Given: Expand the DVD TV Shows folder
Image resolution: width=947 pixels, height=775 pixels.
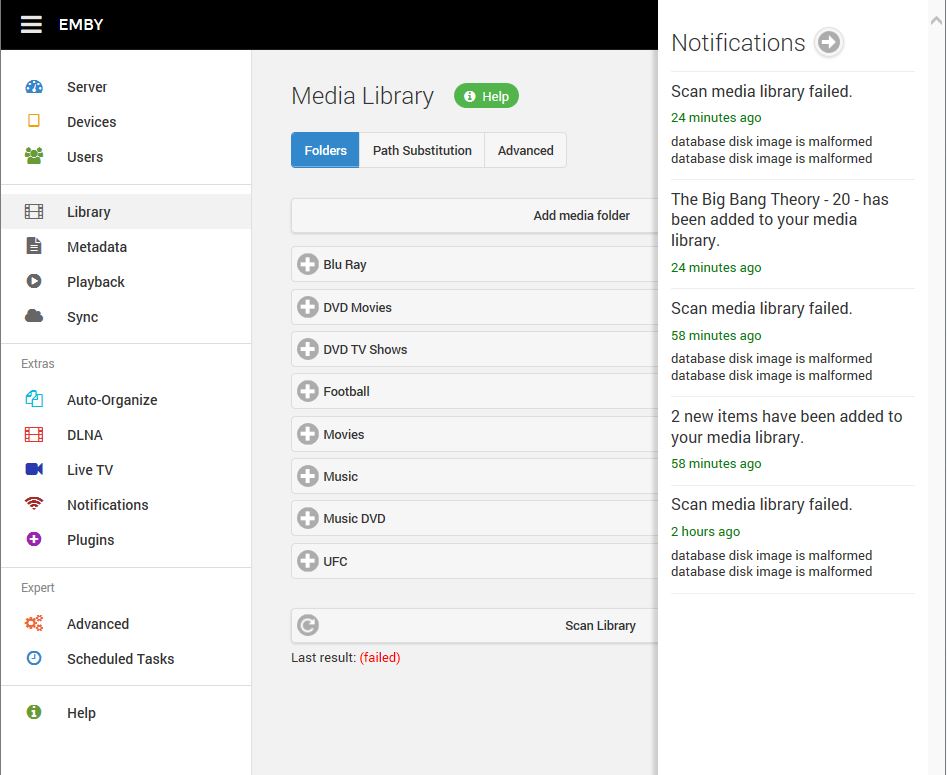Looking at the screenshot, I should coord(308,350).
